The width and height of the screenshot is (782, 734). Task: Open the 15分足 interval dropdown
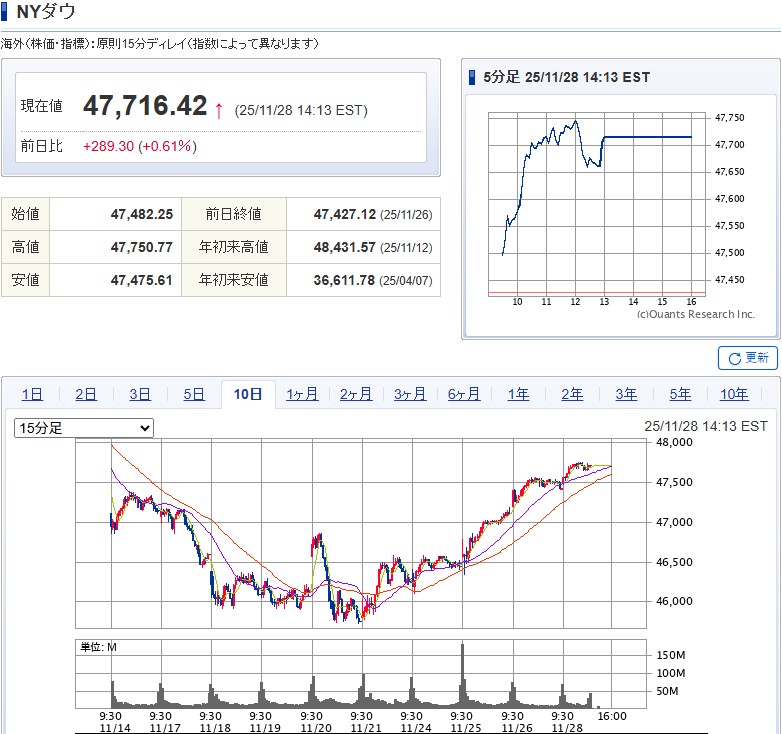[84, 428]
